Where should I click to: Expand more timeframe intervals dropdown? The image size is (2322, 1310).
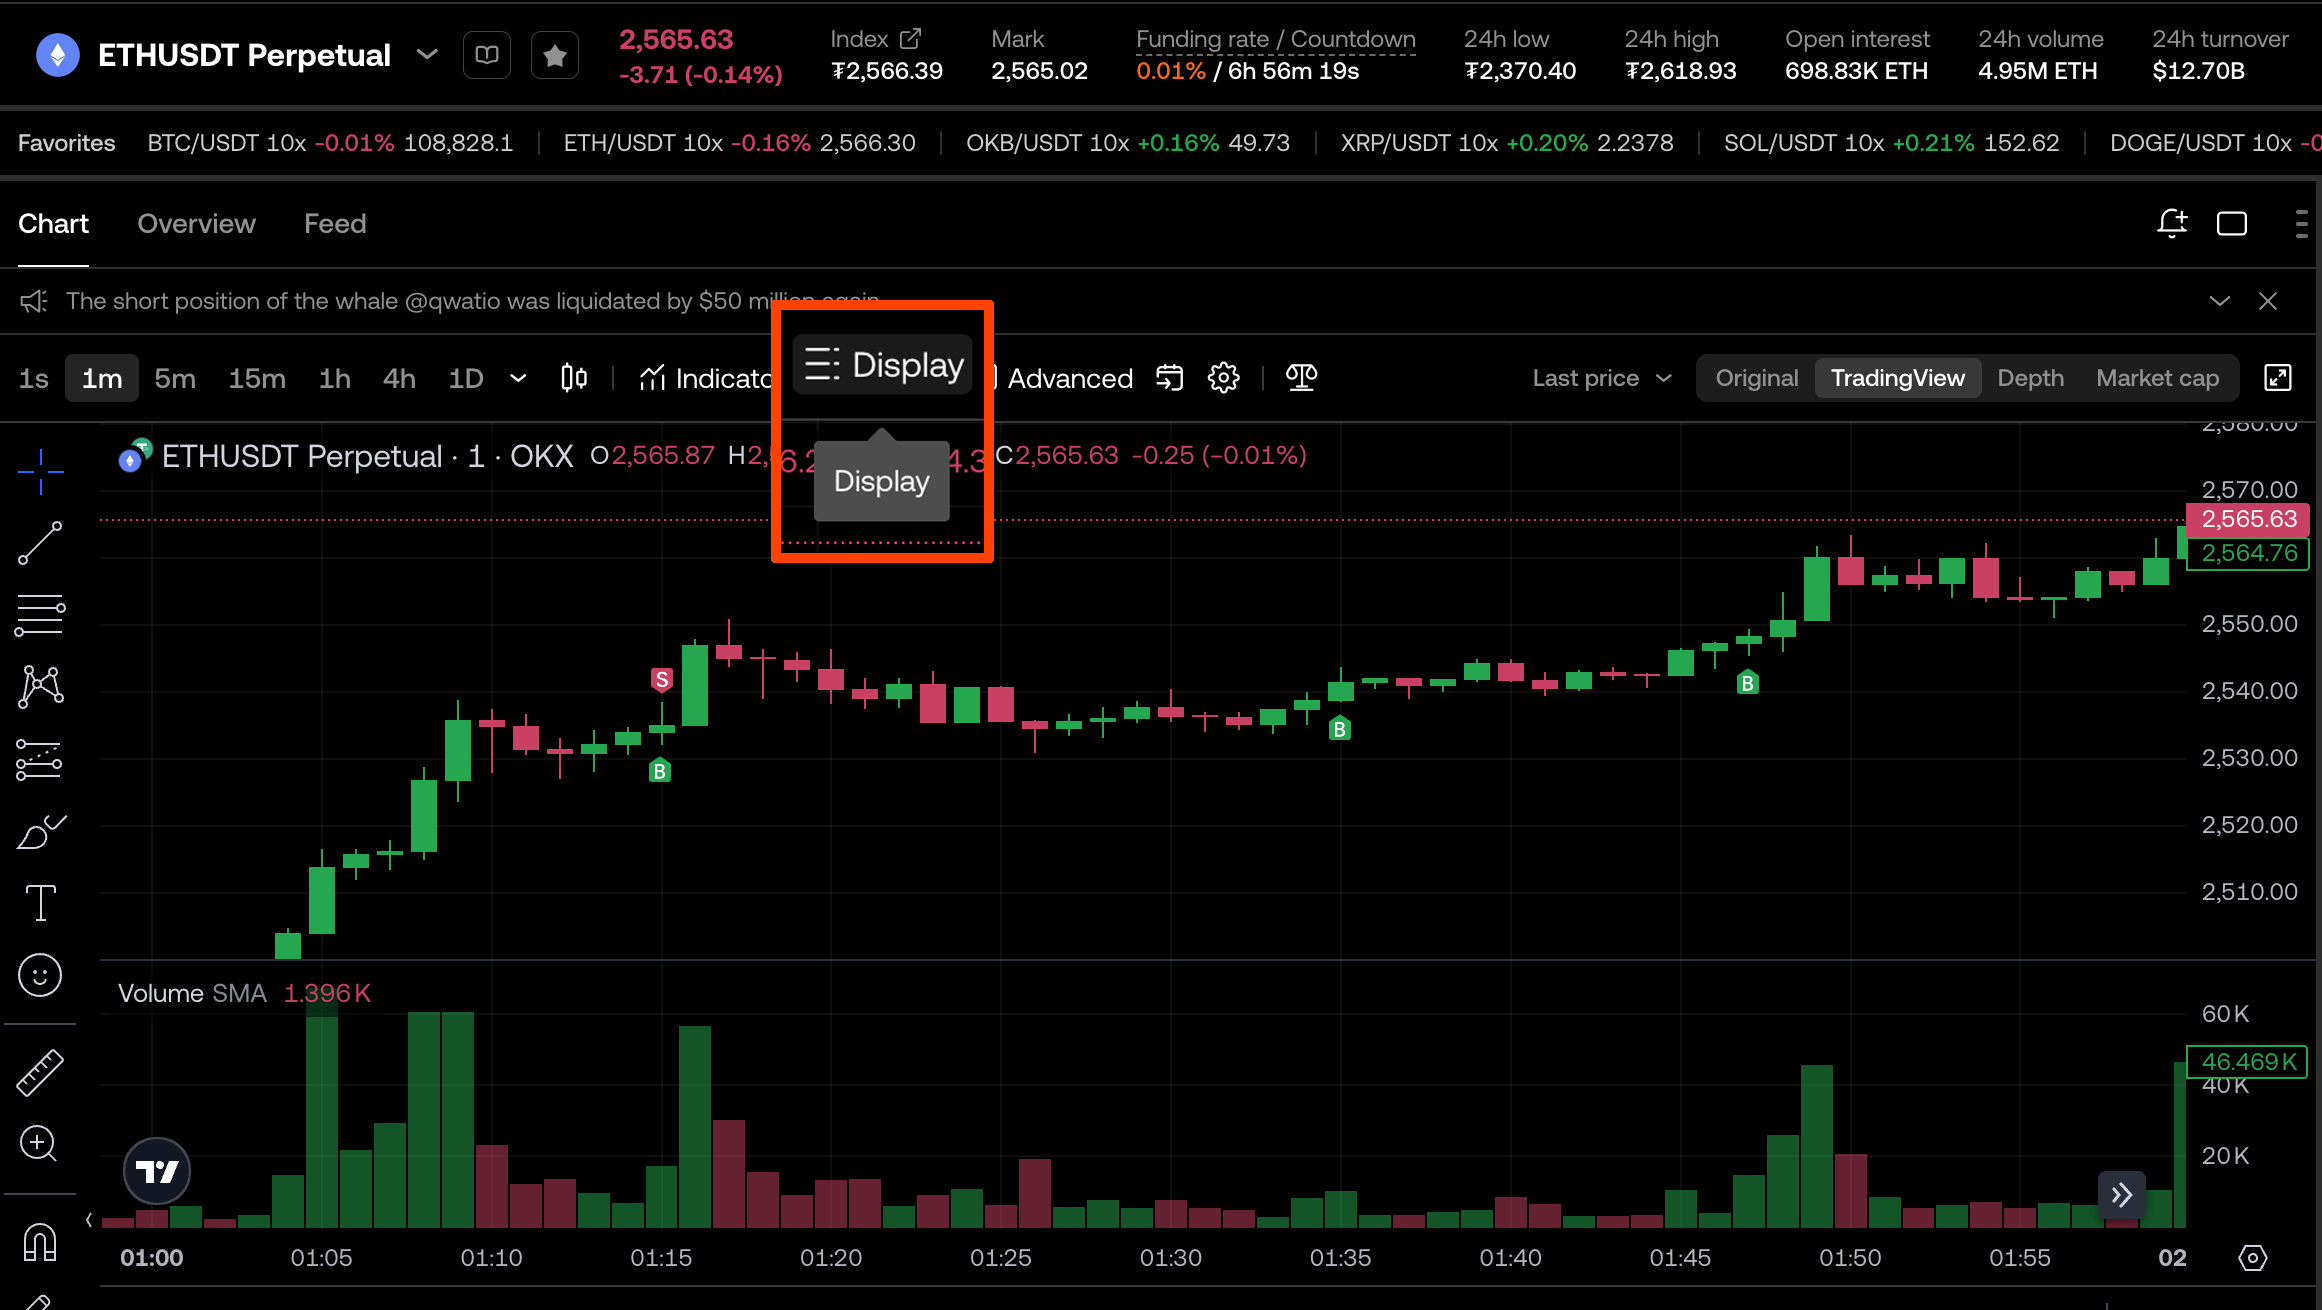click(518, 378)
